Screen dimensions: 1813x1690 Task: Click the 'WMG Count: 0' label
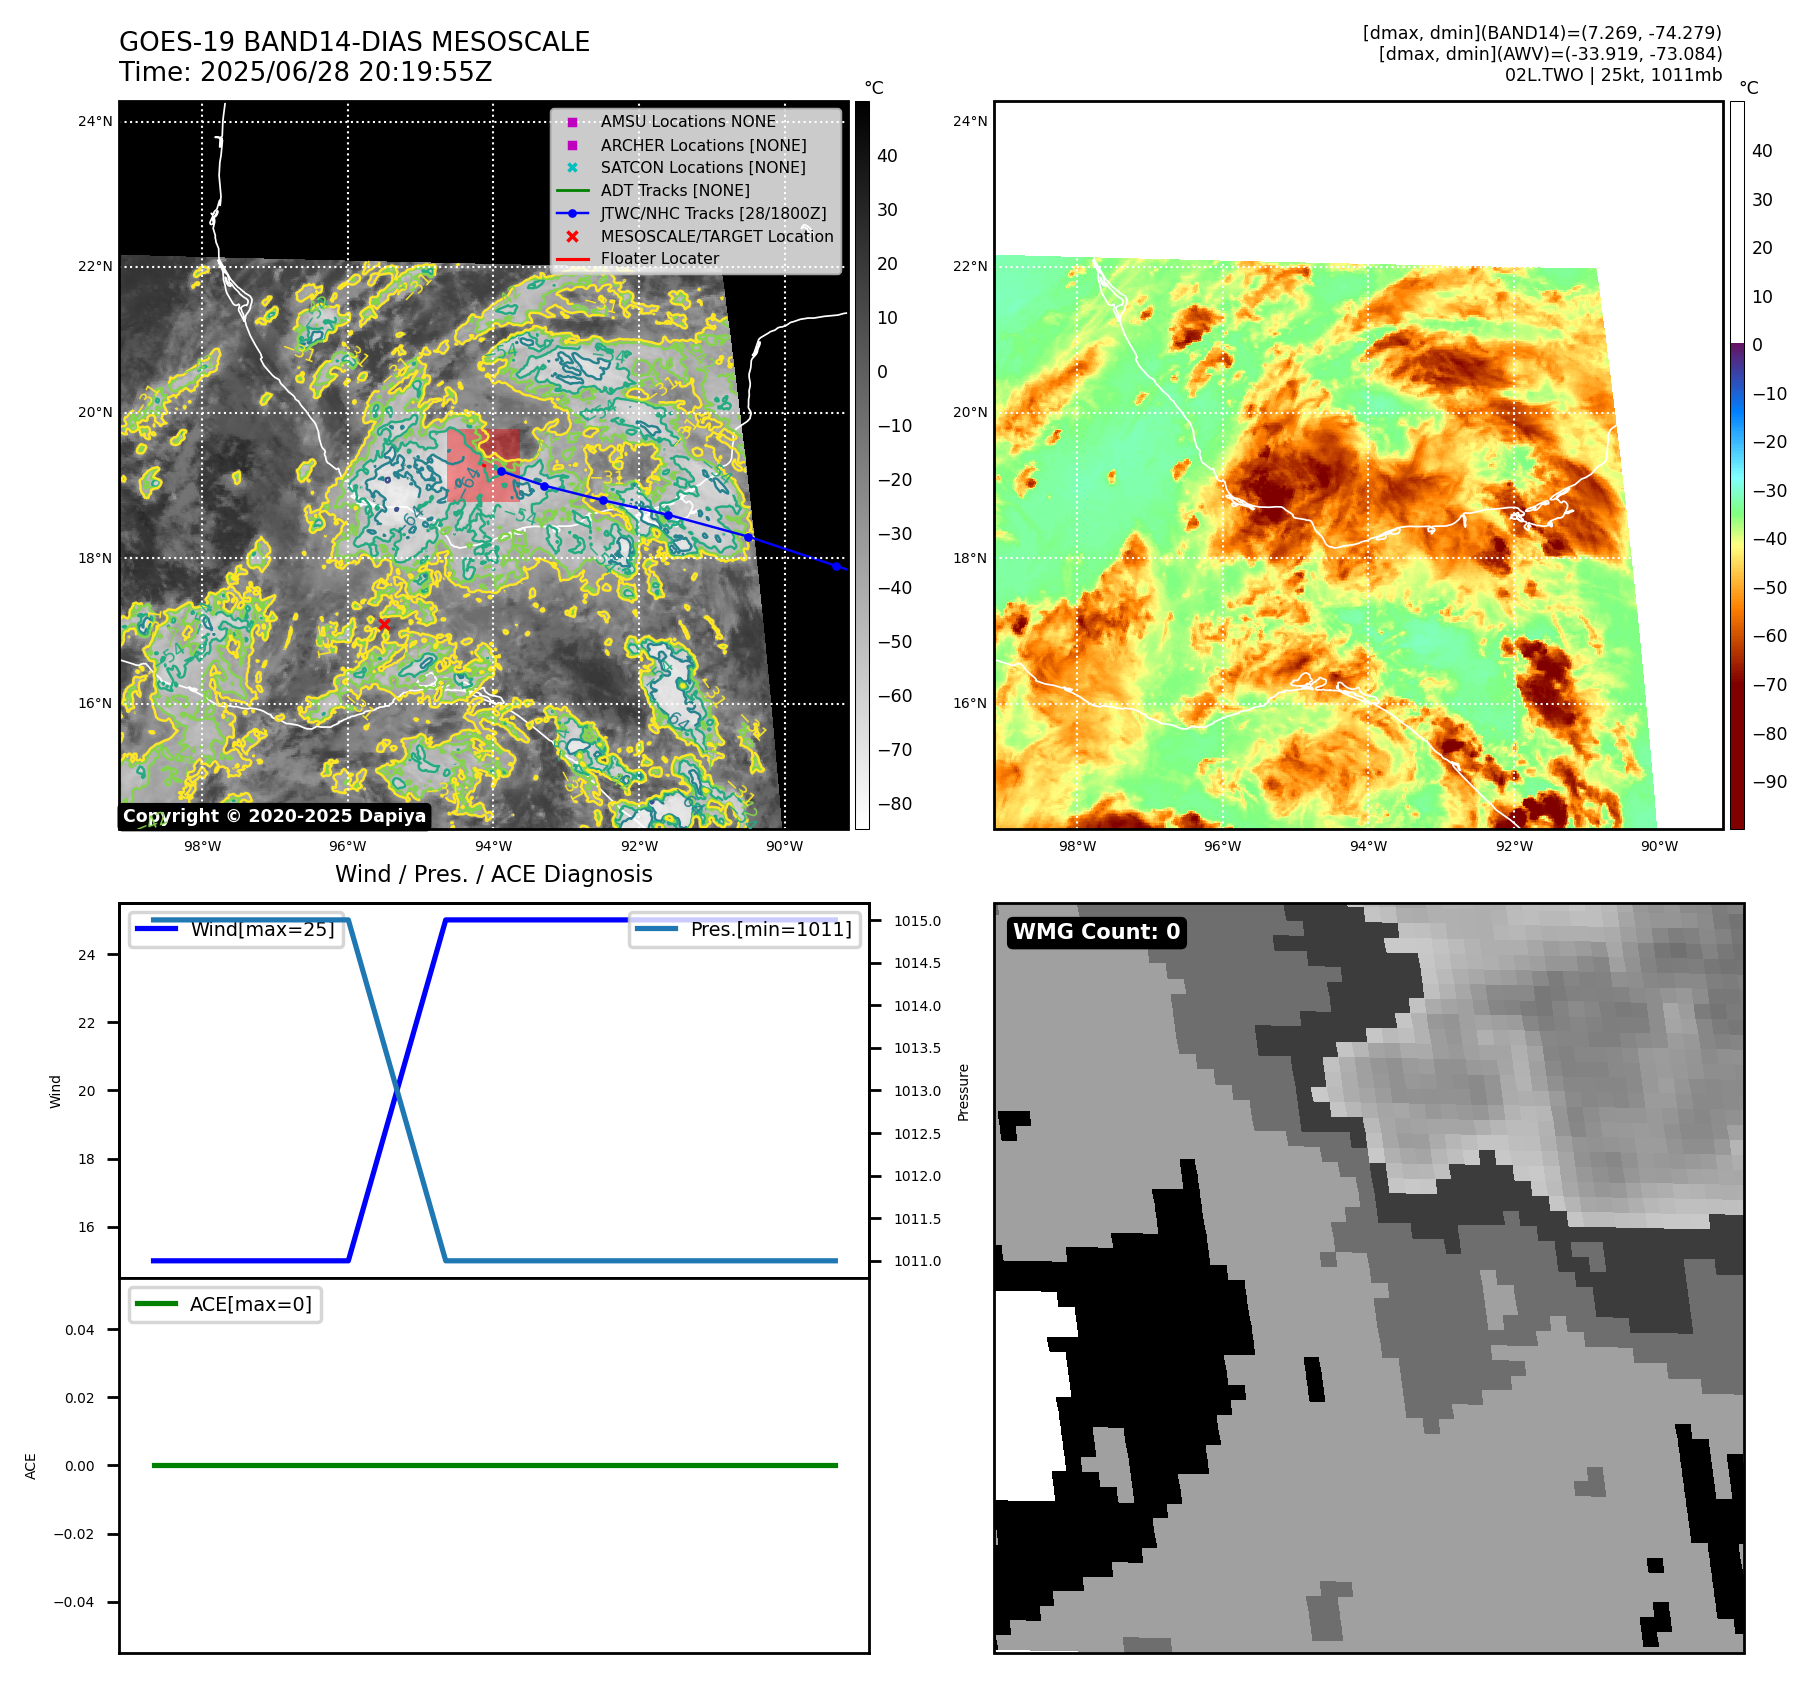coord(1096,932)
